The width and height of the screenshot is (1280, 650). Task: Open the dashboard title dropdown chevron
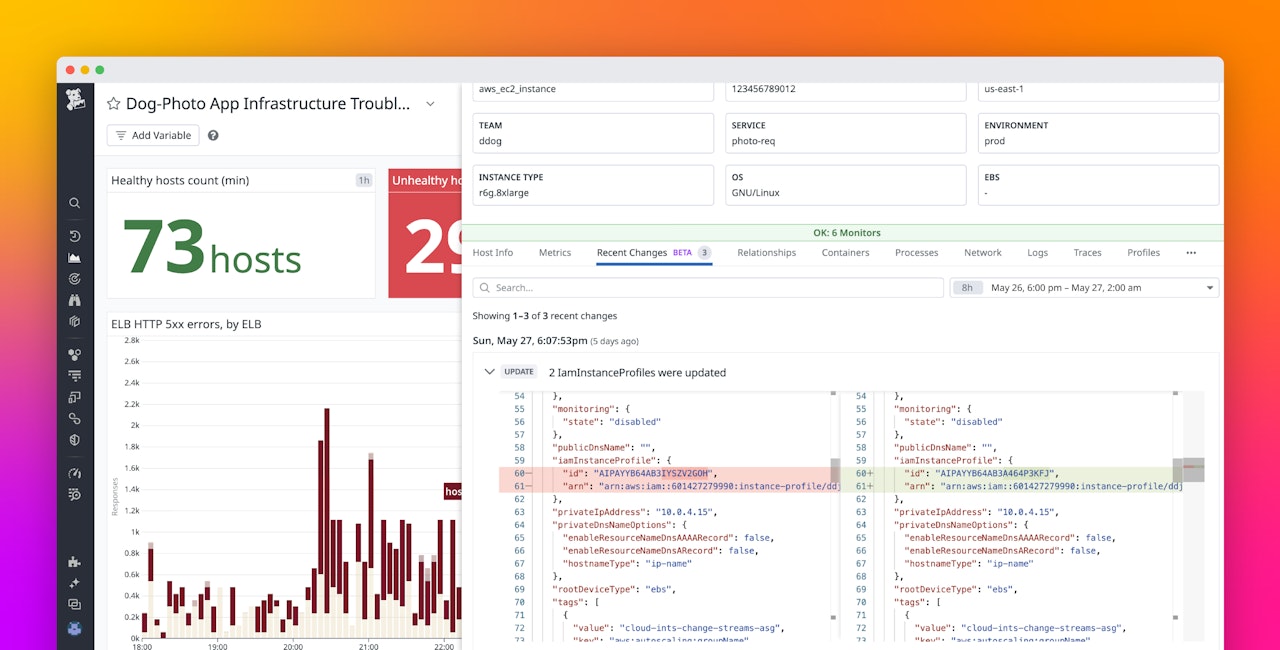(430, 103)
